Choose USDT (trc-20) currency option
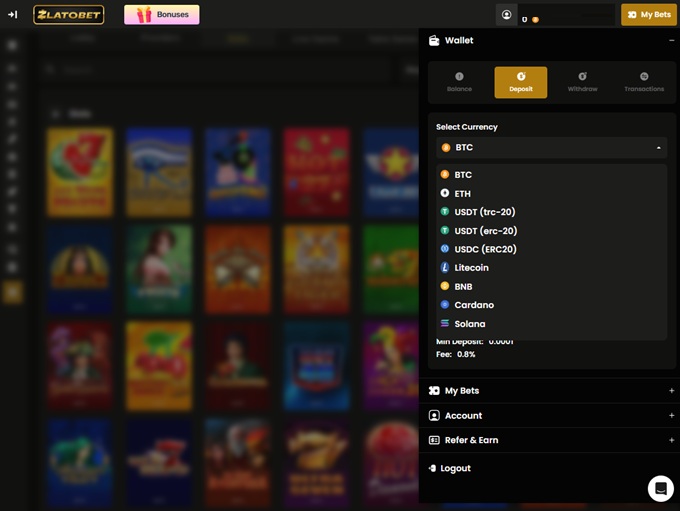 [484, 212]
